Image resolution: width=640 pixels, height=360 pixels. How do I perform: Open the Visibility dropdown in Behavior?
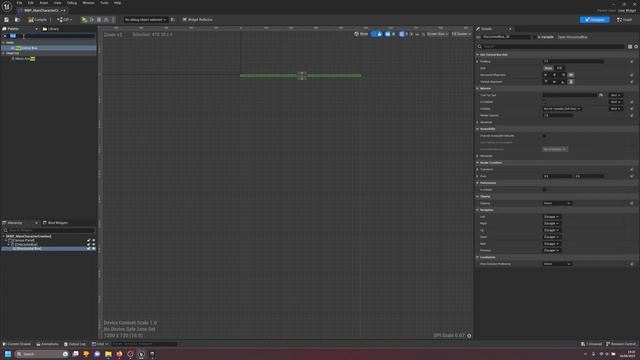point(562,109)
